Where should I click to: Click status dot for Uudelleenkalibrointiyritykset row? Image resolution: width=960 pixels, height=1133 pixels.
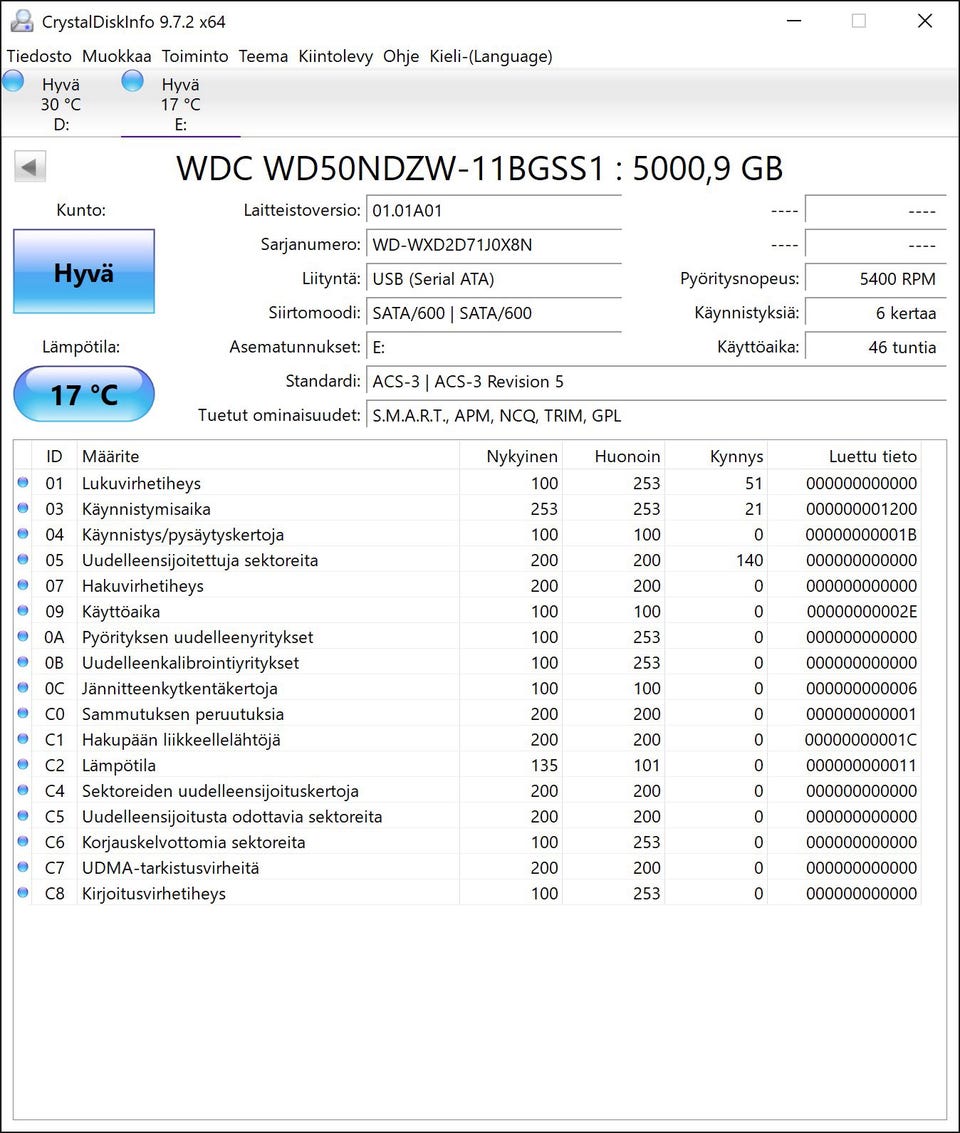click(23, 662)
